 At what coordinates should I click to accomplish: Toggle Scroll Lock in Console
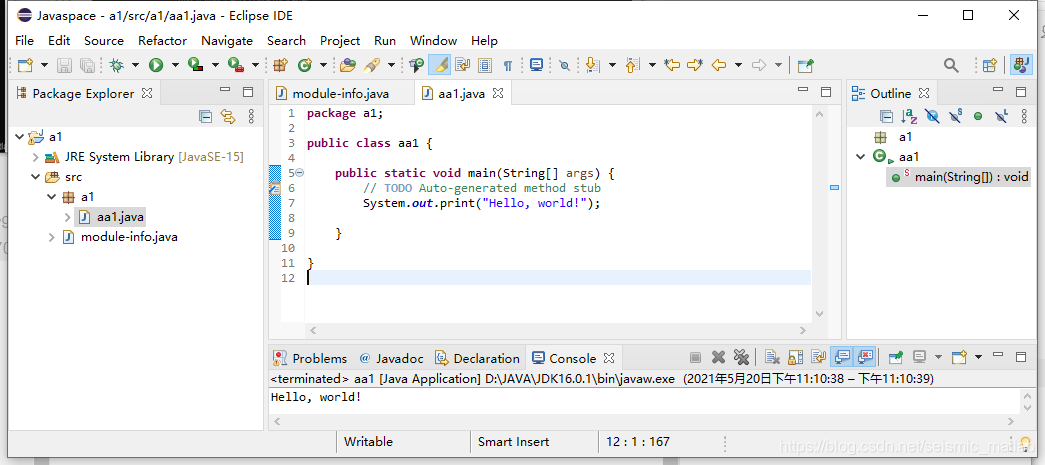click(x=795, y=358)
